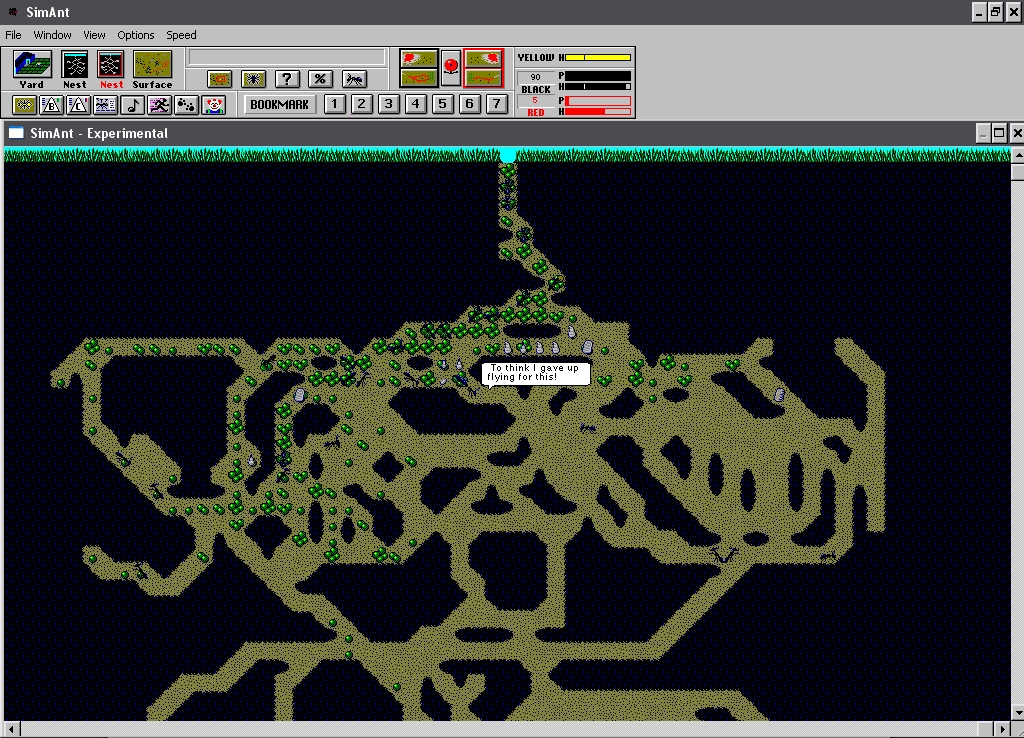Click the clown face icon
1024x738 pixels.
pyautogui.click(x=214, y=105)
